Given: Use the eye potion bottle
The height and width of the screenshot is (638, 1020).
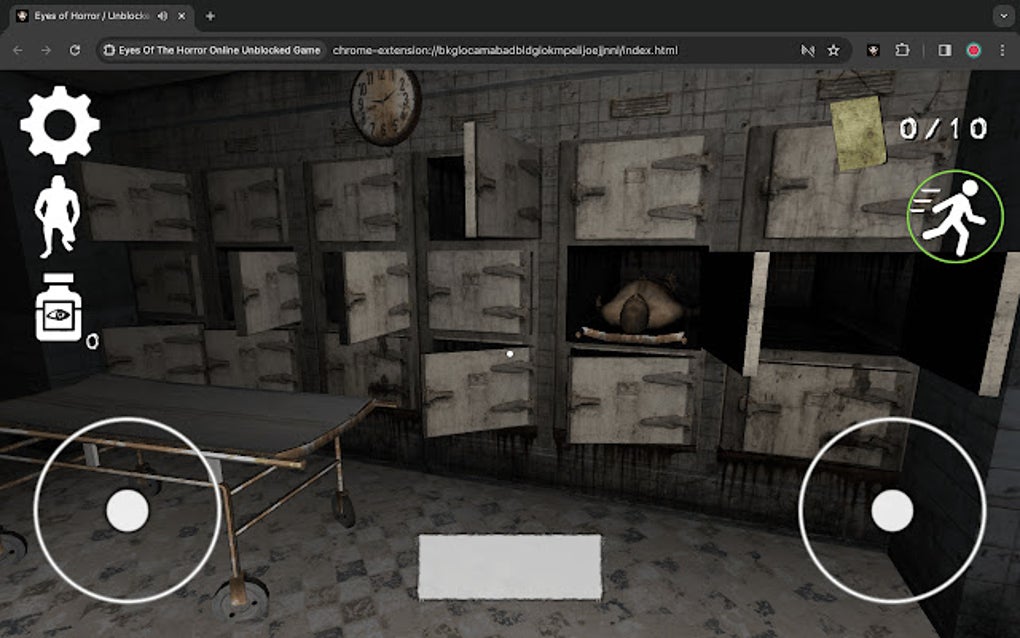Looking at the screenshot, I should click(59, 307).
